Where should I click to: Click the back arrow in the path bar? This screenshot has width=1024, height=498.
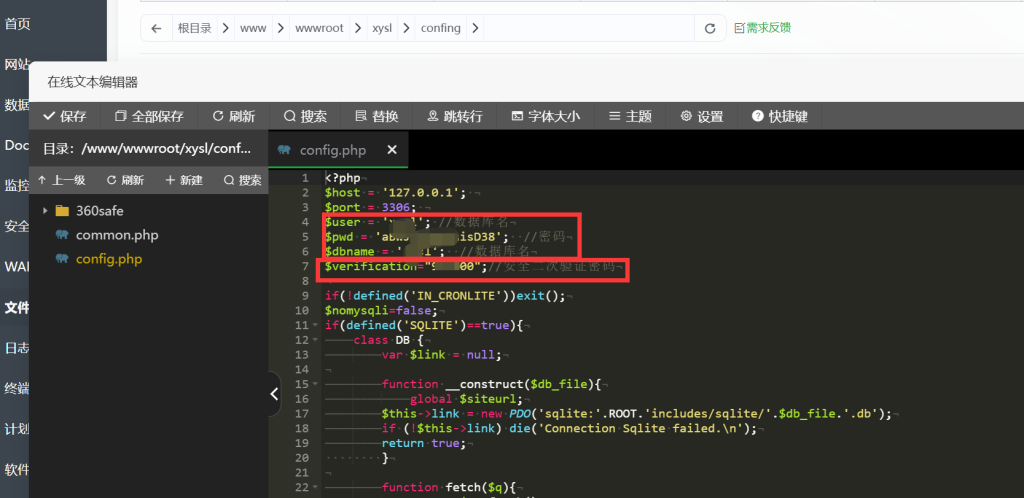tap(155, 28)
